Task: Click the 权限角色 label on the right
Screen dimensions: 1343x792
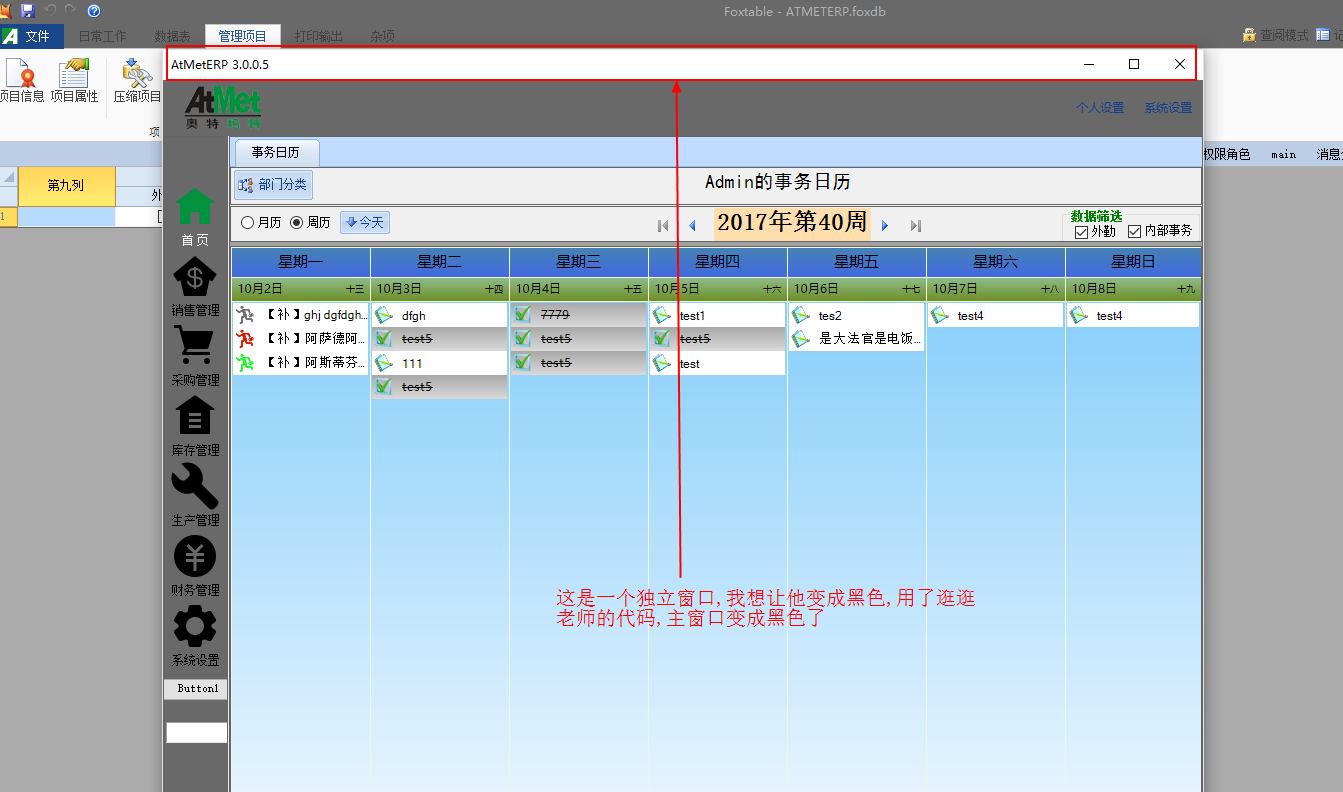Action: [1227, 154]
